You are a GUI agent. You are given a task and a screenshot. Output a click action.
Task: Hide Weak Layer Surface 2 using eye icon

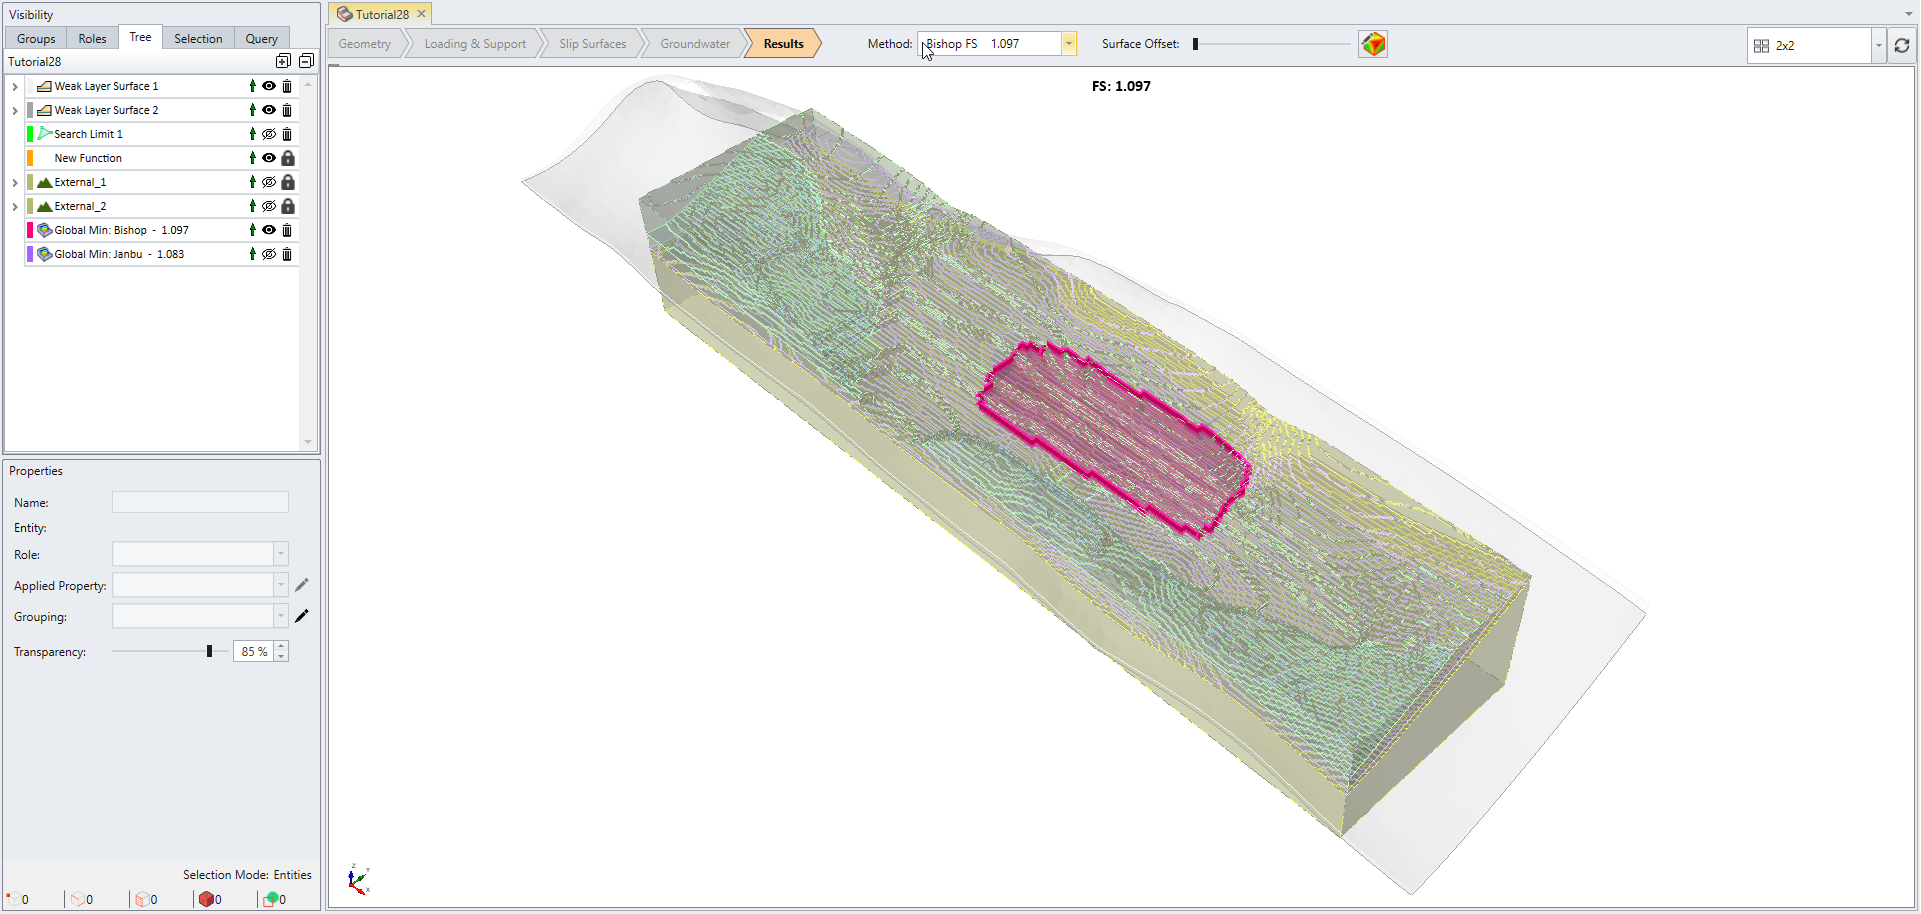(269, 110)
